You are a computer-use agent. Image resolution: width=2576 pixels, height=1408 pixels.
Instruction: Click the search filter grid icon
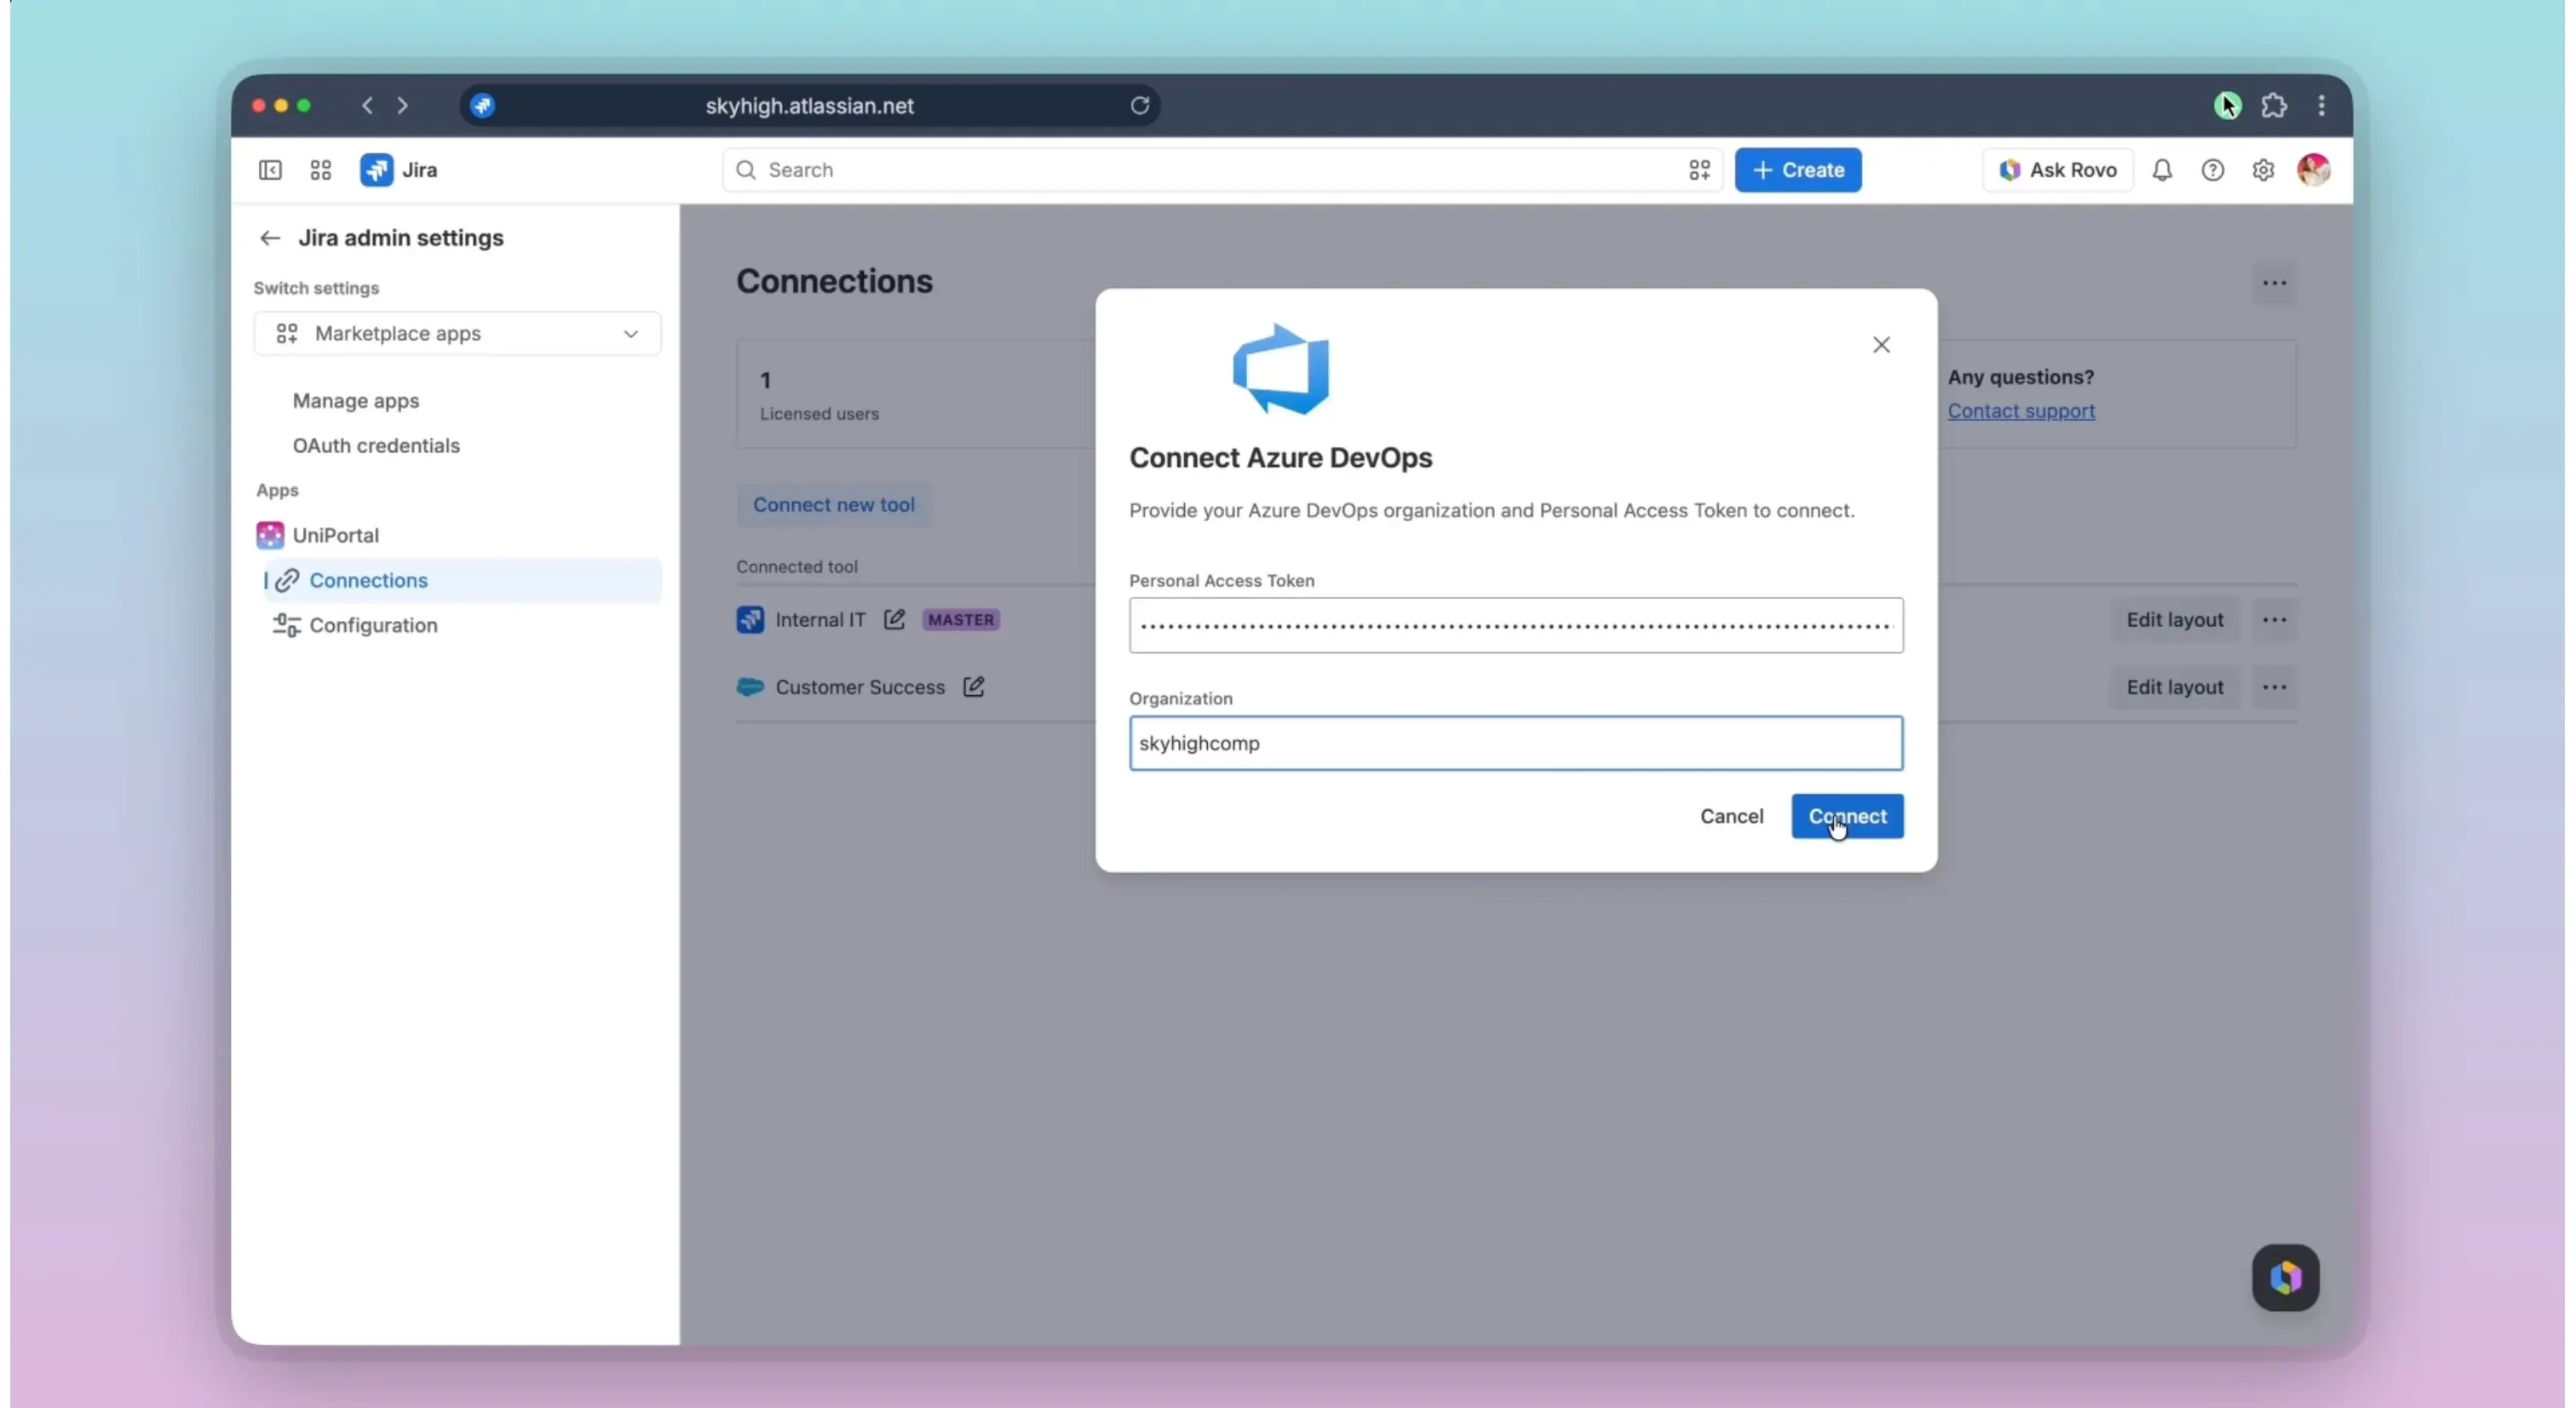click(x=1699, y=170)
